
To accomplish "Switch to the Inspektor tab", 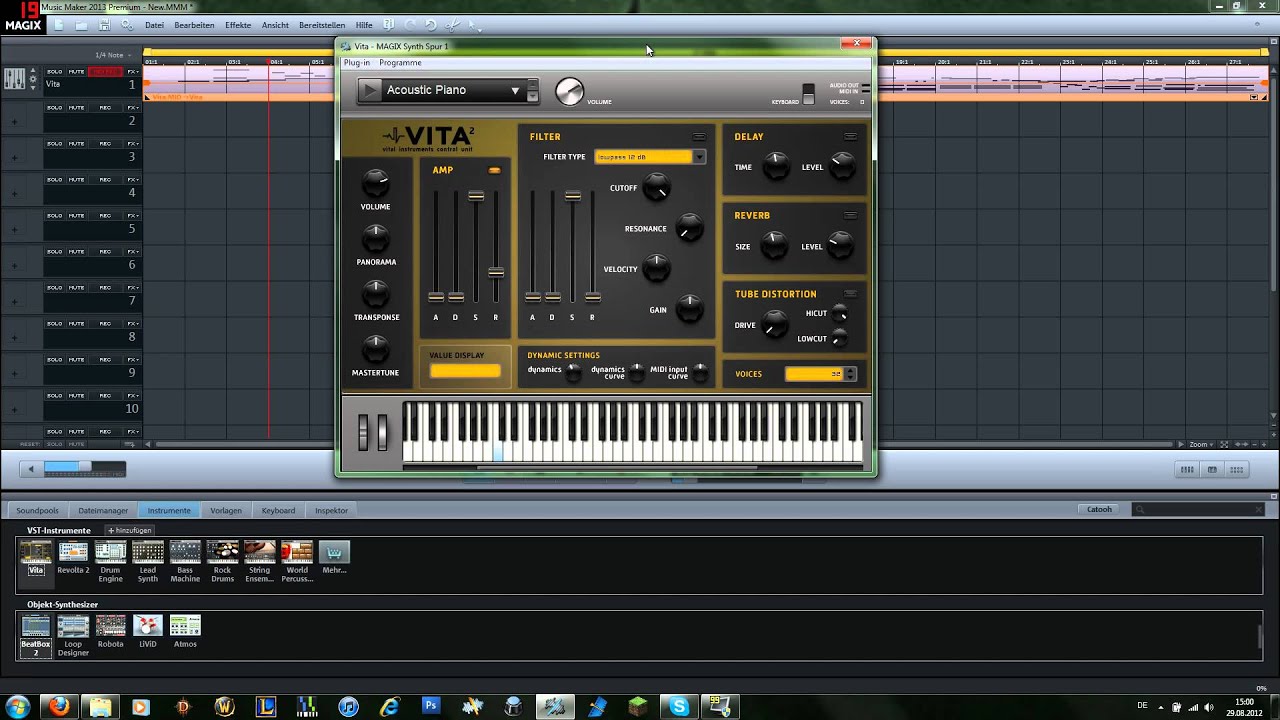I will click(331, 510).
